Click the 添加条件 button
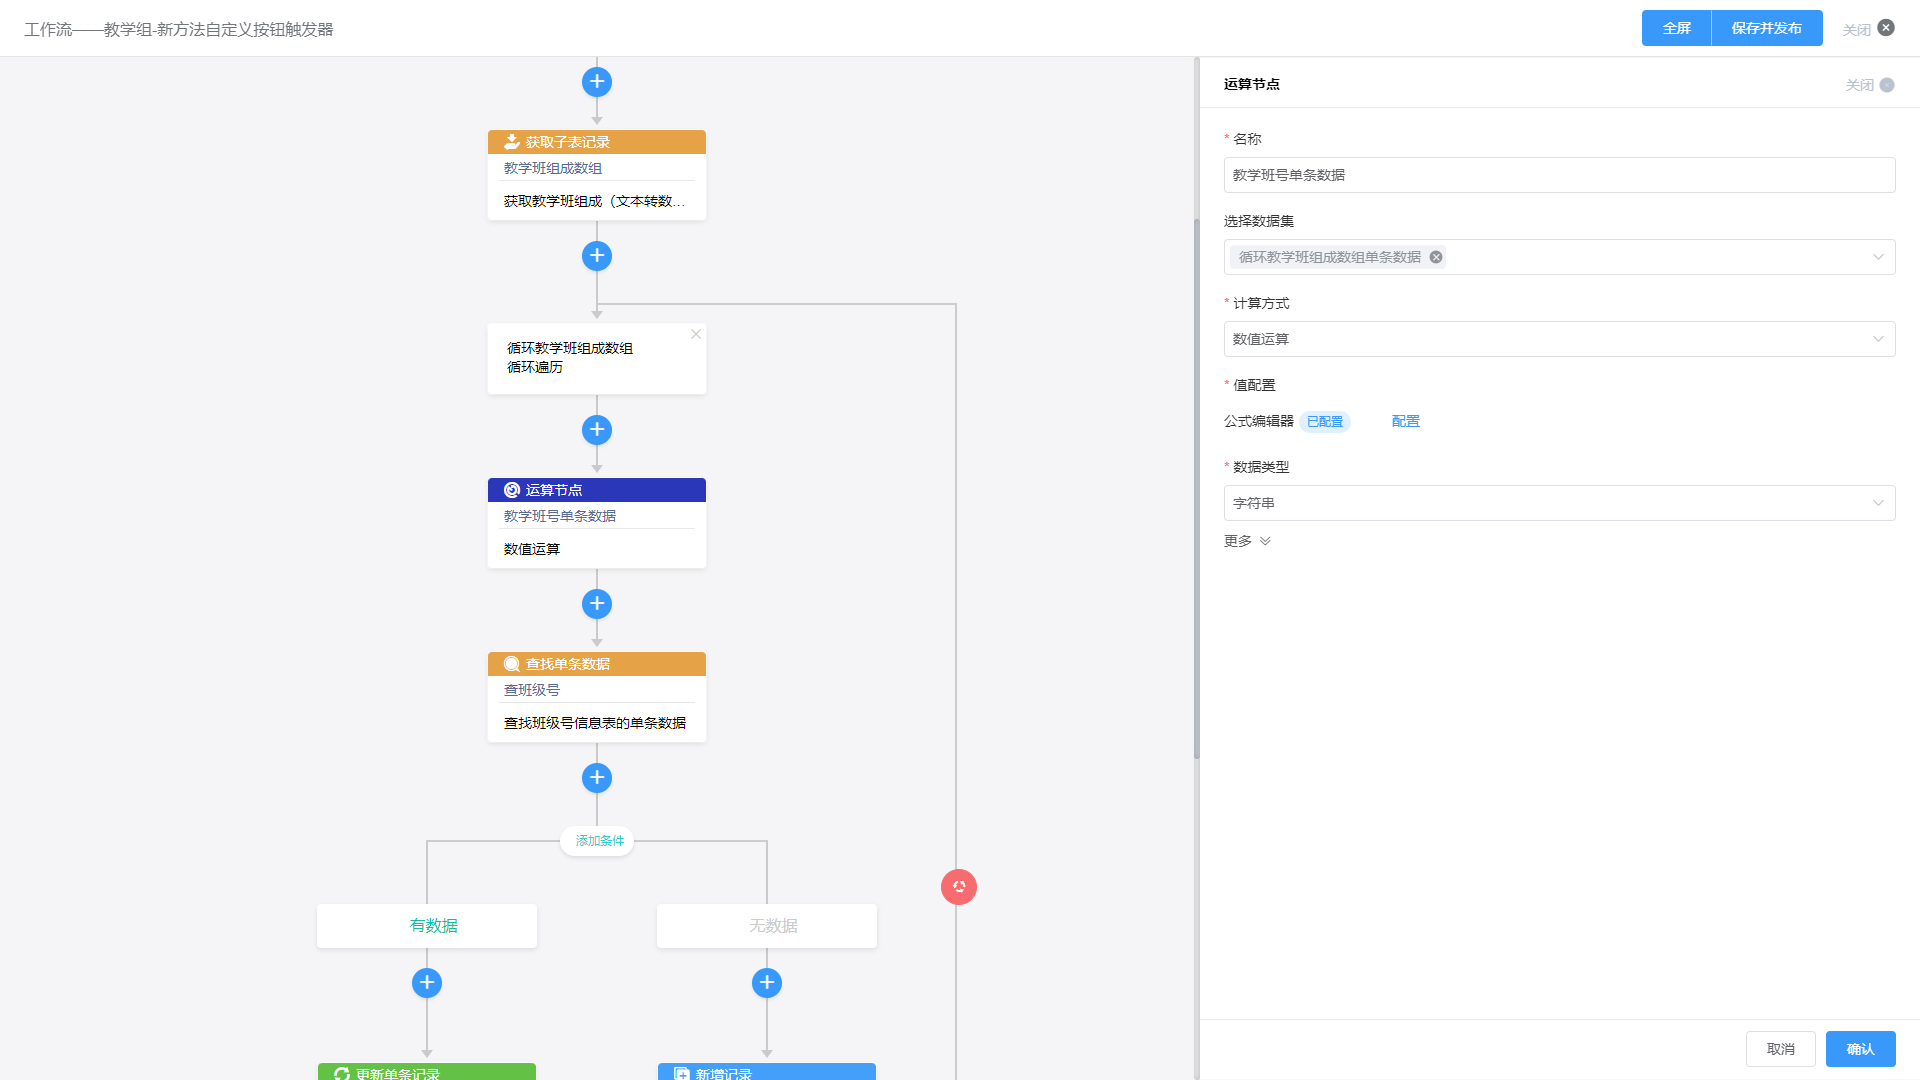This screenshot has width=1920, height=1080. (x=598, y=841)
